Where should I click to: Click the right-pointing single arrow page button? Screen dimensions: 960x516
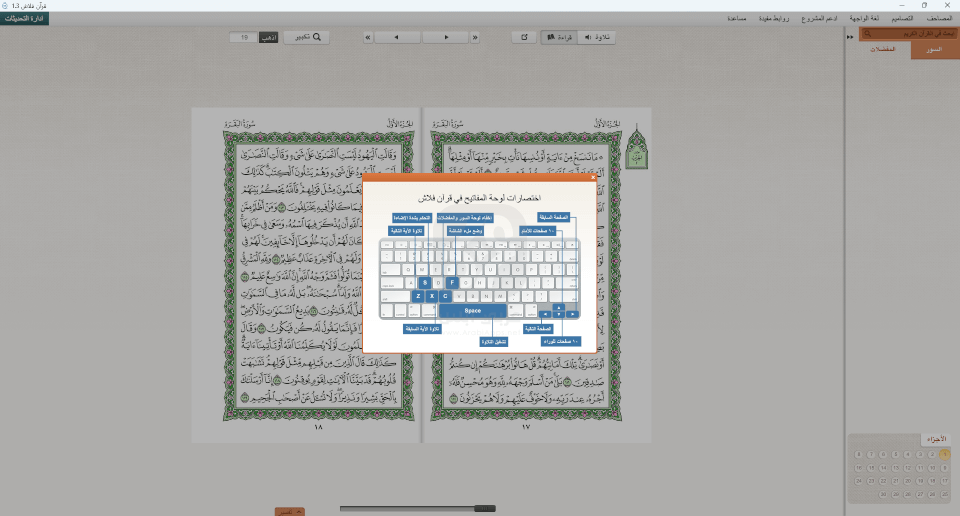tap(446, 37)
